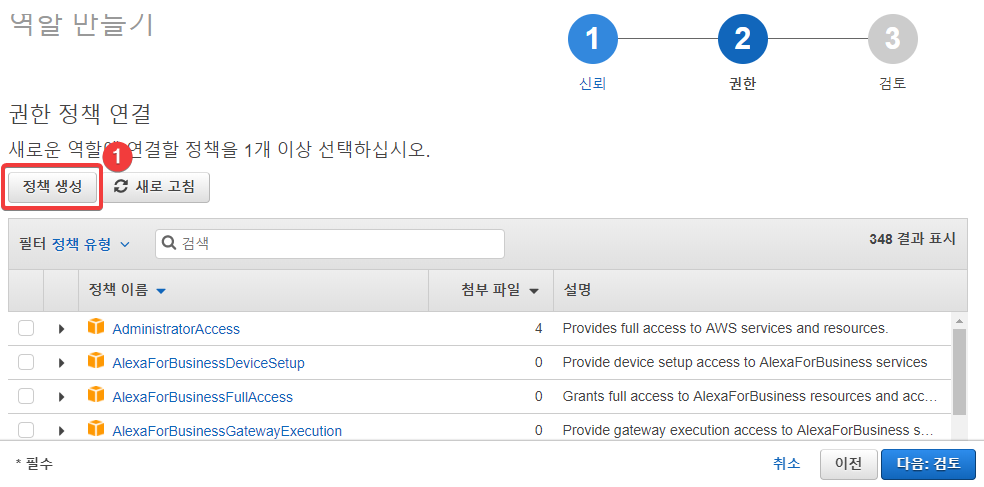Check the AdministratorAccess policy checkbox
Image resolution: width=984 pixels, height=487 pixels.
[x=26, y=328]
